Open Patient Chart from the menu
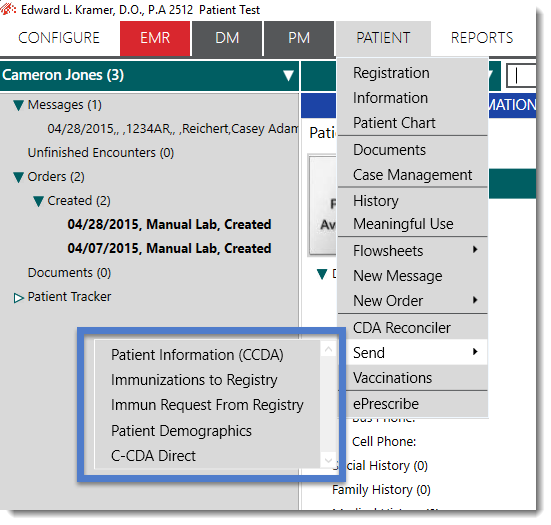The width and height of the screenshot is (551, 525). click(413, 123)
